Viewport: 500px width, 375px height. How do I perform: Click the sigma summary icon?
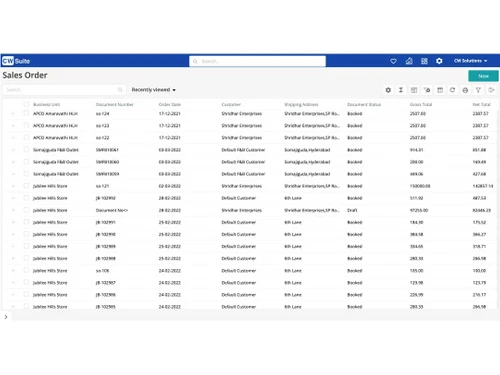click(x=401, y=90)
